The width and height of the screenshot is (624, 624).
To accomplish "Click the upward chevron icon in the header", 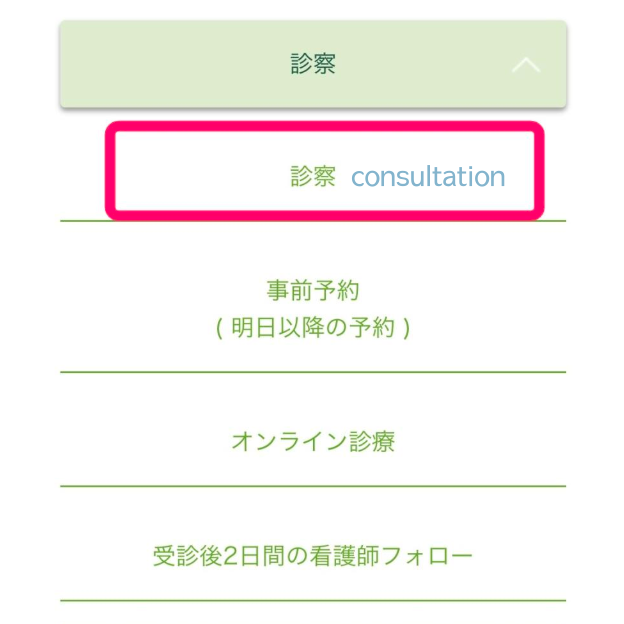I will point(526,65).
